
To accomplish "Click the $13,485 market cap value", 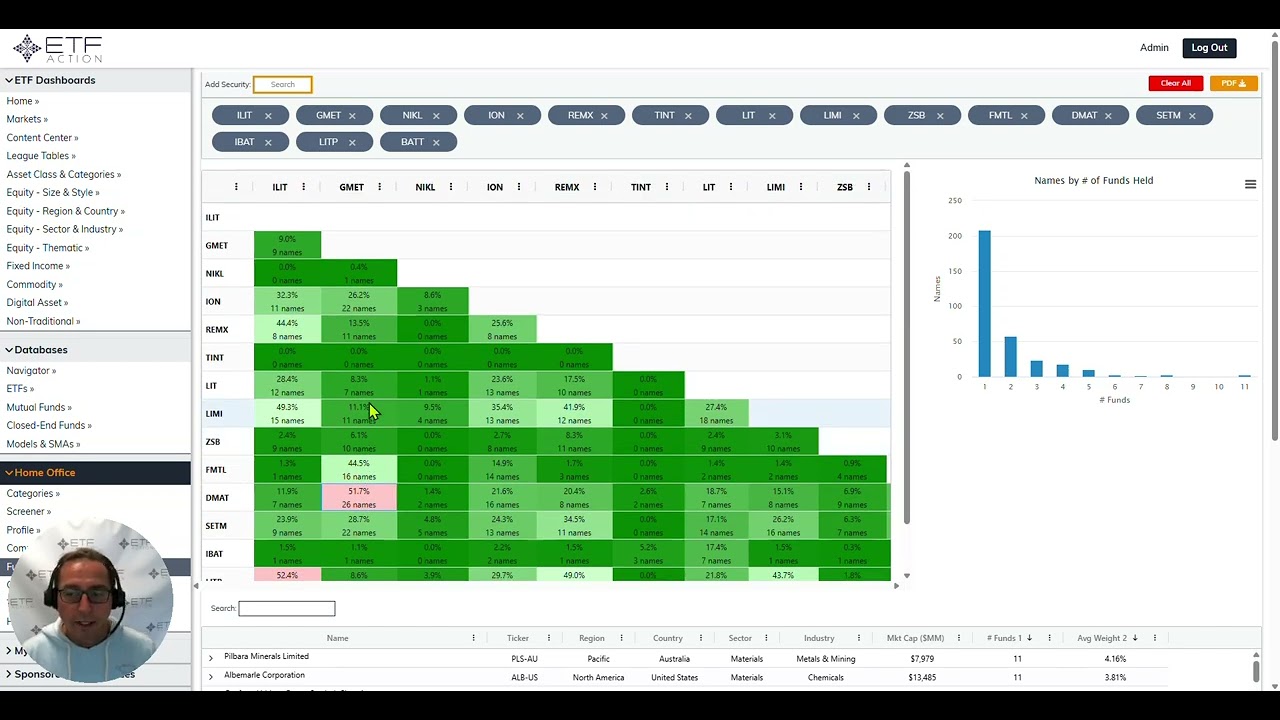I will [922, 678].
